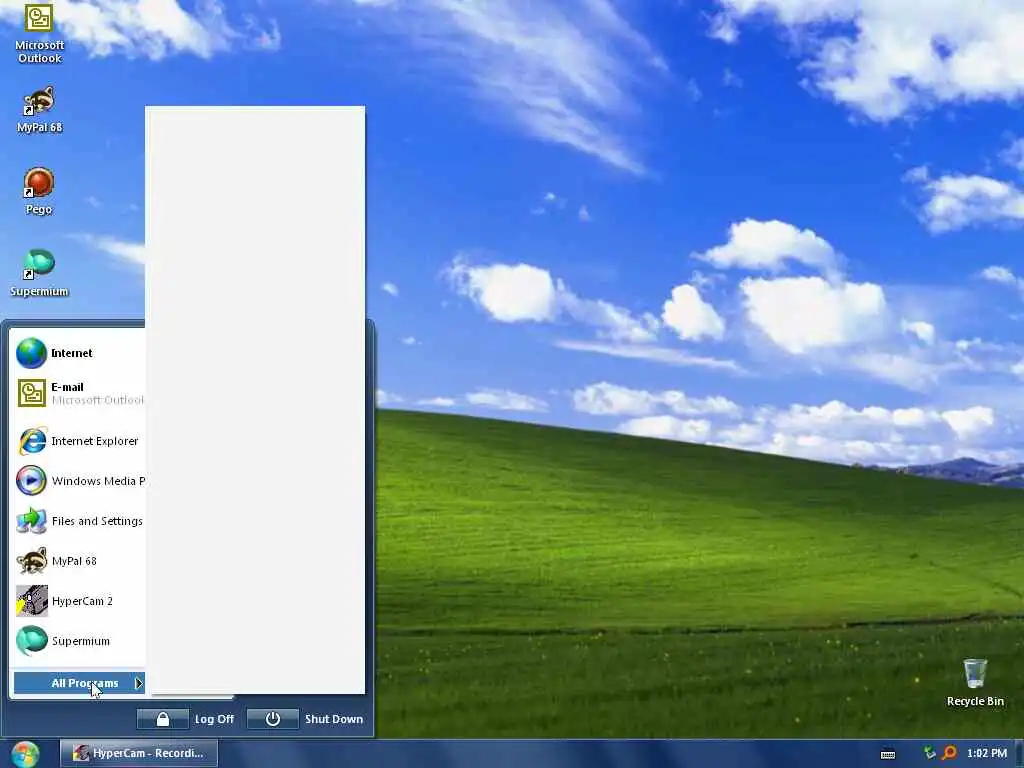The image size is (1024, 768).
Task: Click the Shut Down text label
Action: [334, 719]
